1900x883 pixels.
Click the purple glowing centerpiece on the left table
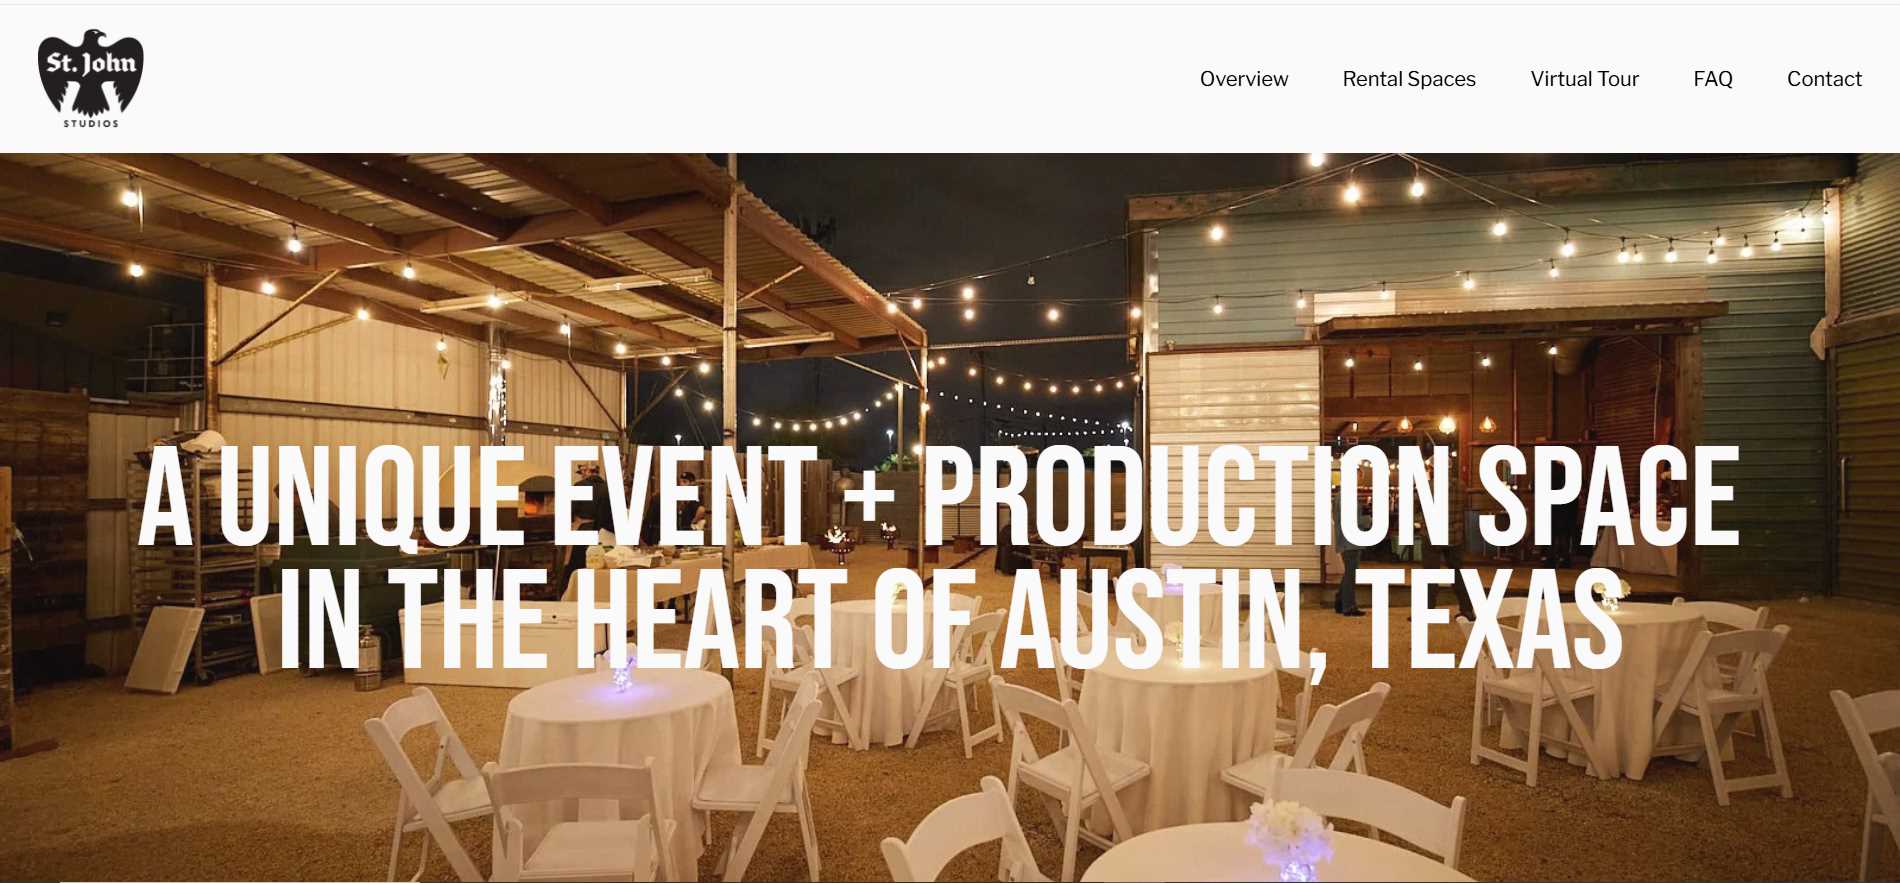[x=624, y=673]
